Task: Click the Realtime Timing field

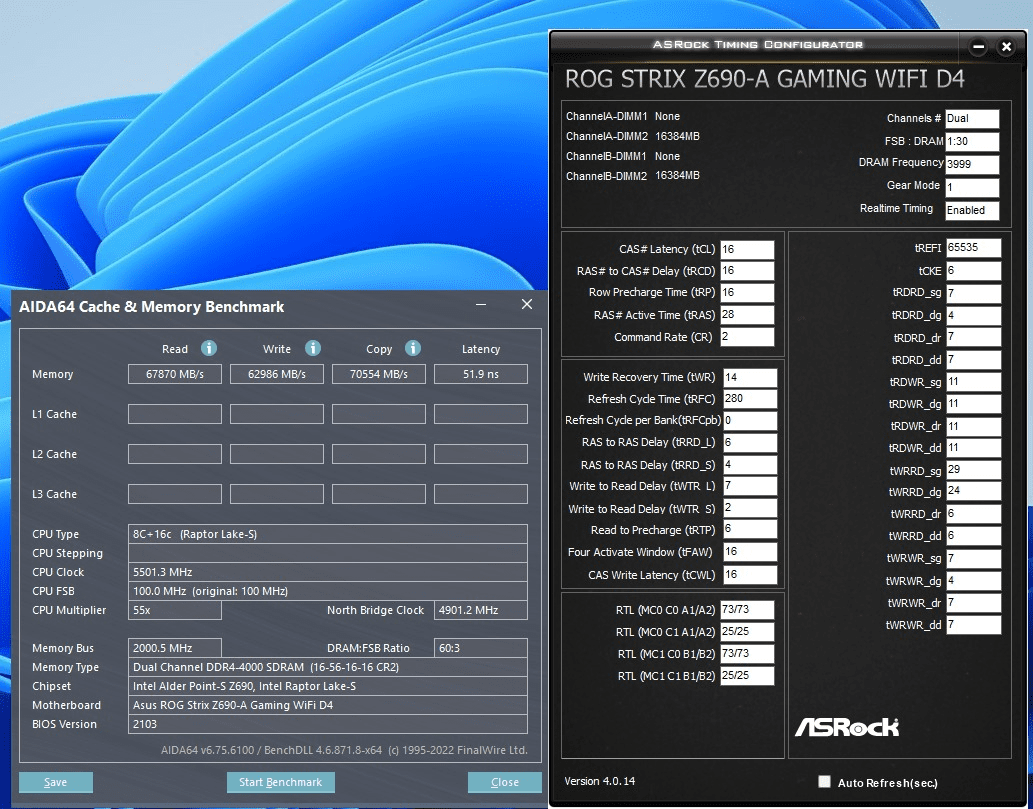Action: pyautogui.click(x=972, y=210)
